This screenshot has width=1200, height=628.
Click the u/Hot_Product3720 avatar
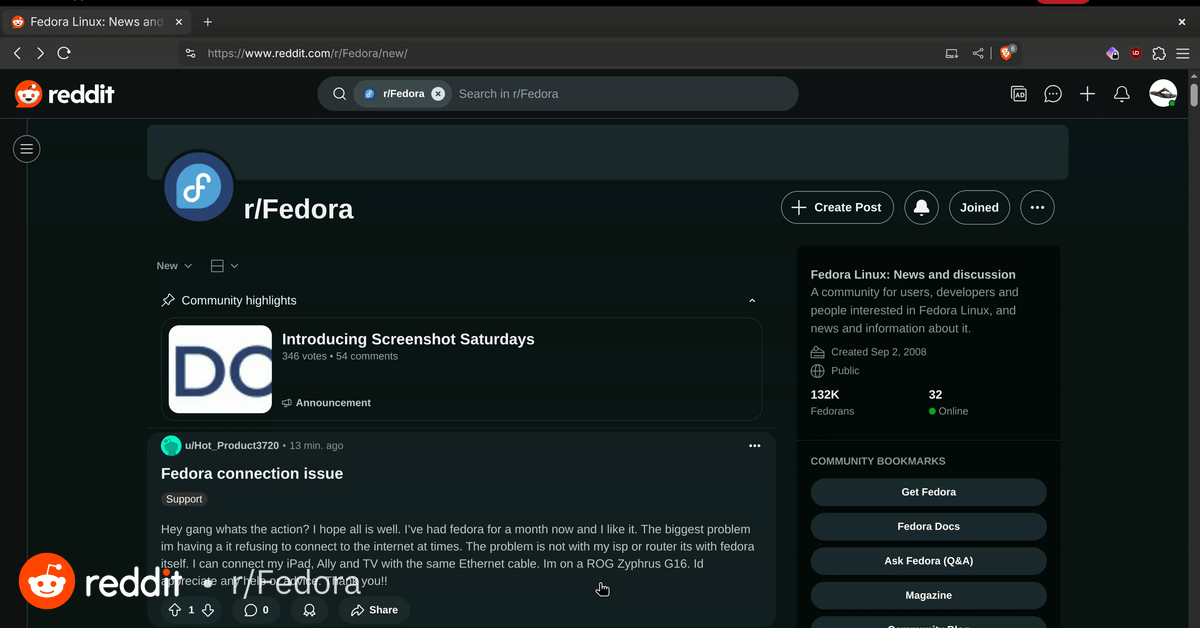(171, 446)
